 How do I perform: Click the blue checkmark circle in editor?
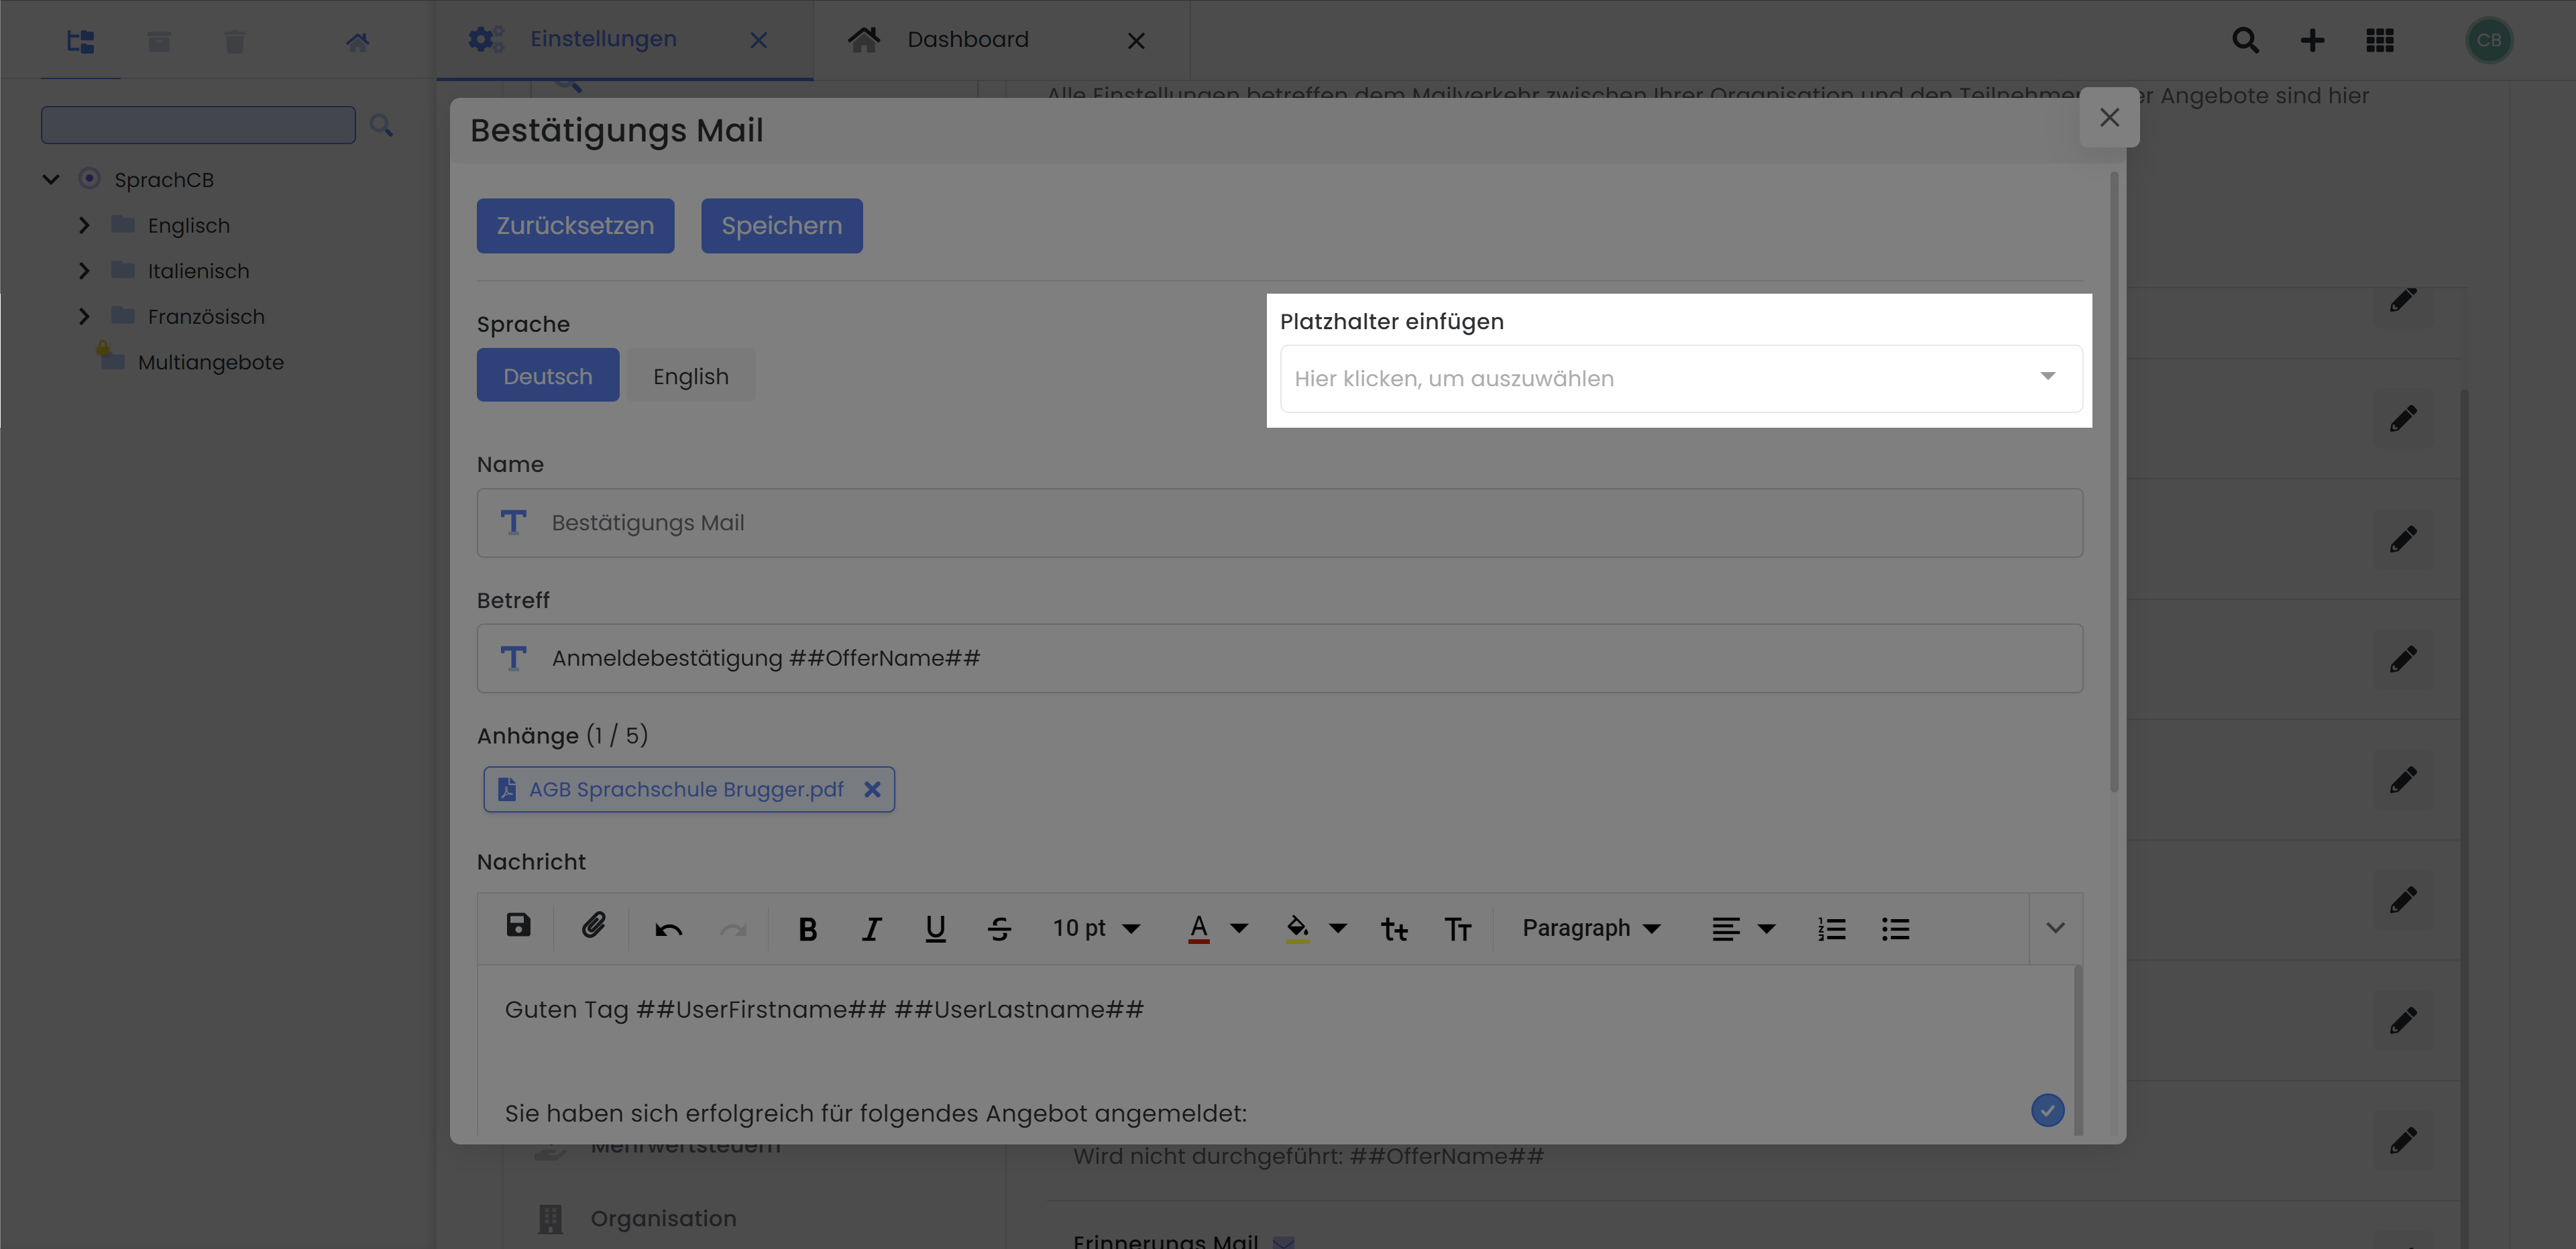(x=2047, y=1110)
